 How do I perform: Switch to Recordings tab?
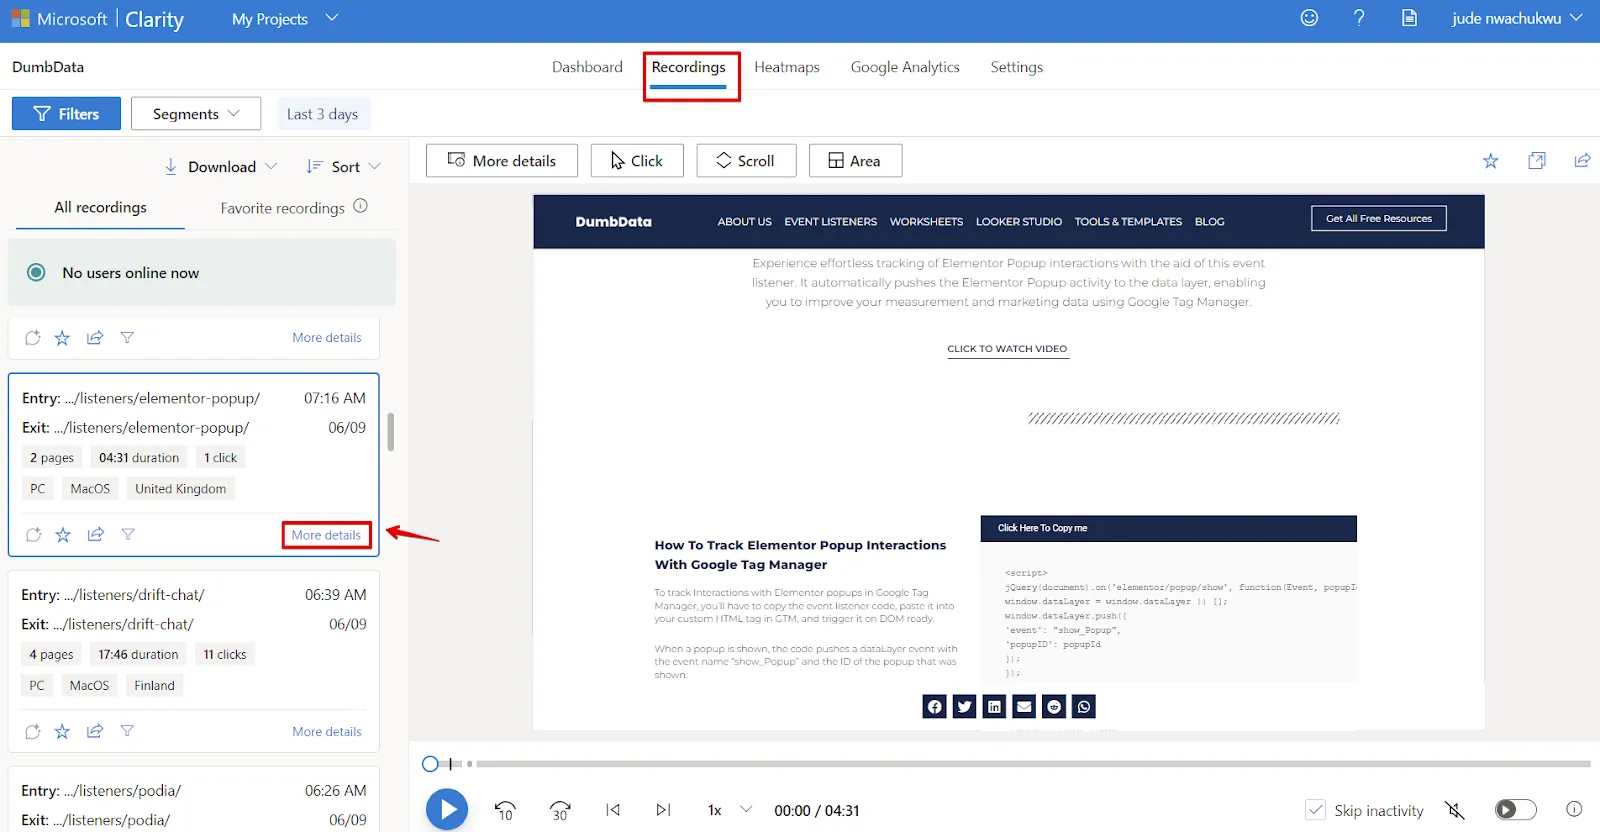(x=689, y=67)
